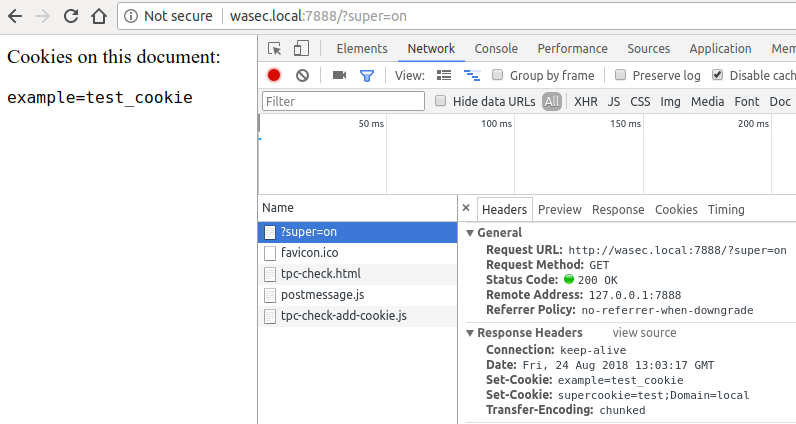Clear the network log

tap(302, 75)
